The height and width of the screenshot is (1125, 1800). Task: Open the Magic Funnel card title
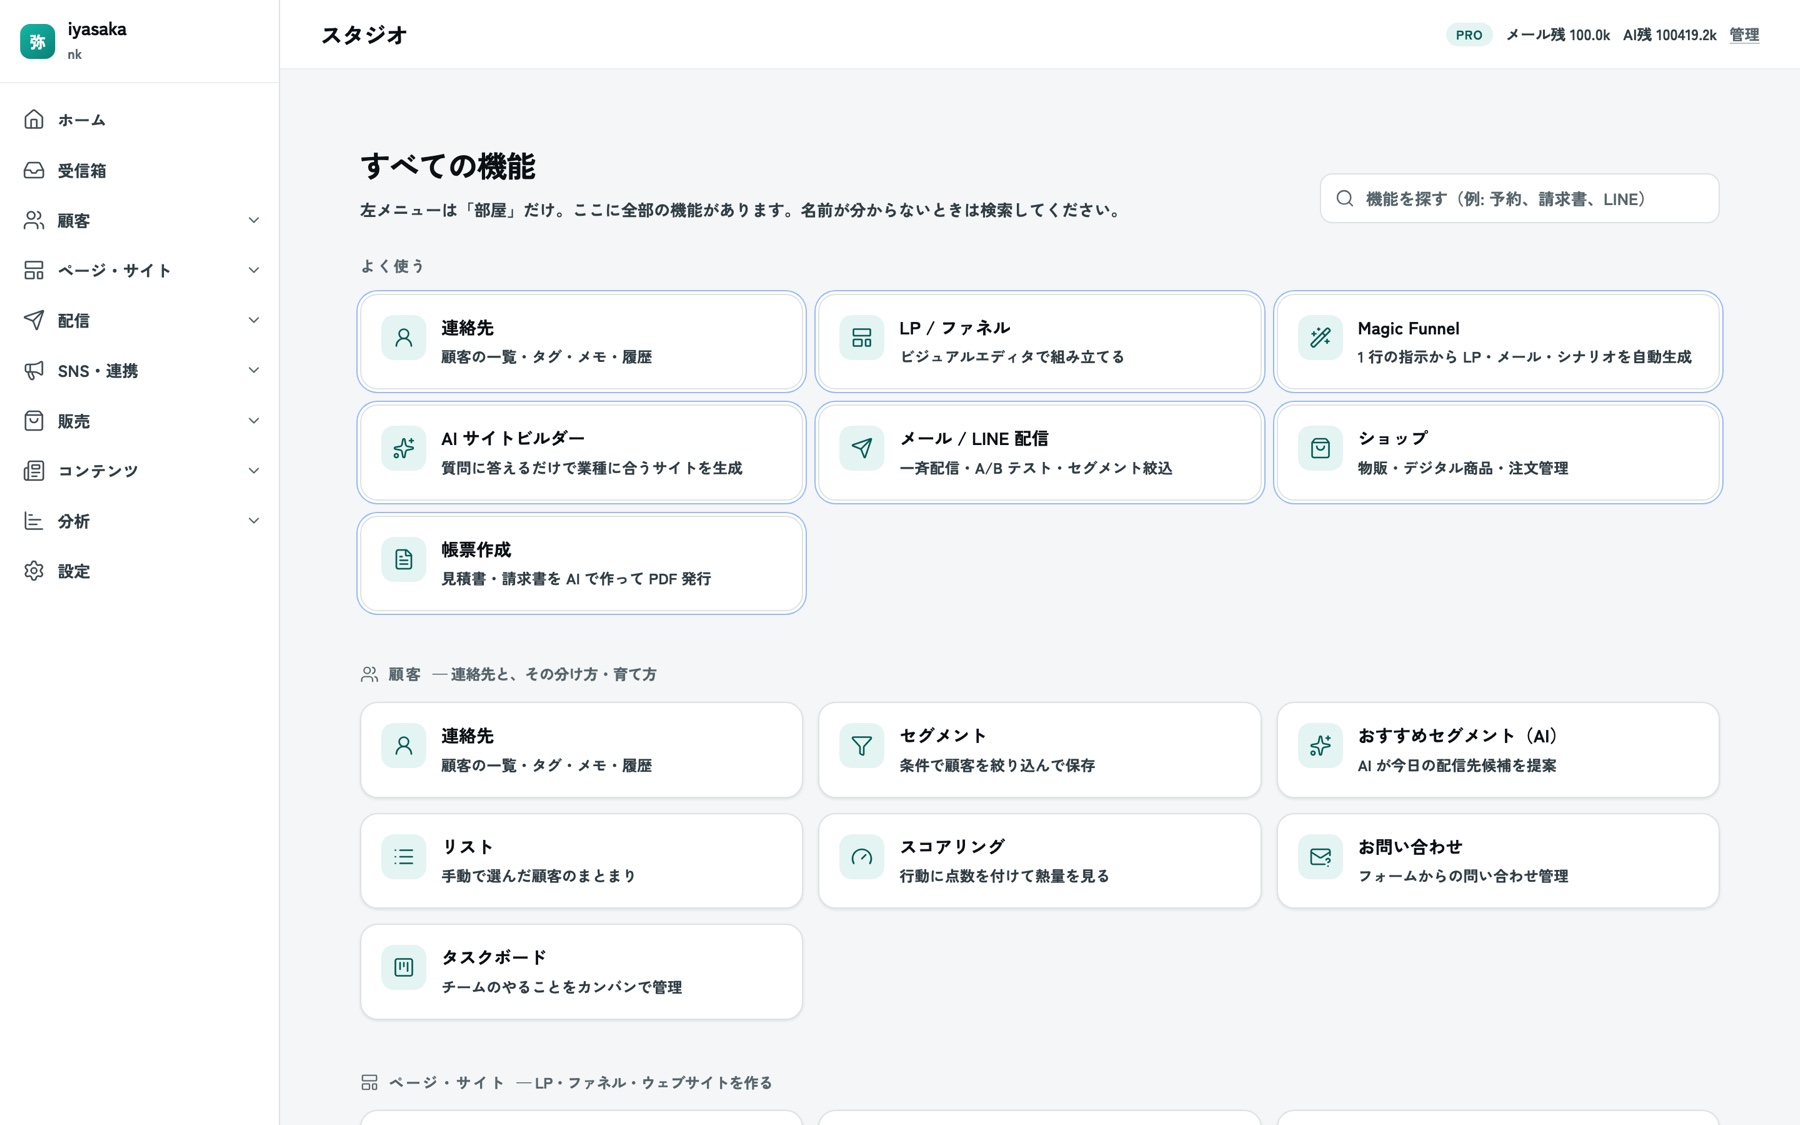coord(1408,328)
